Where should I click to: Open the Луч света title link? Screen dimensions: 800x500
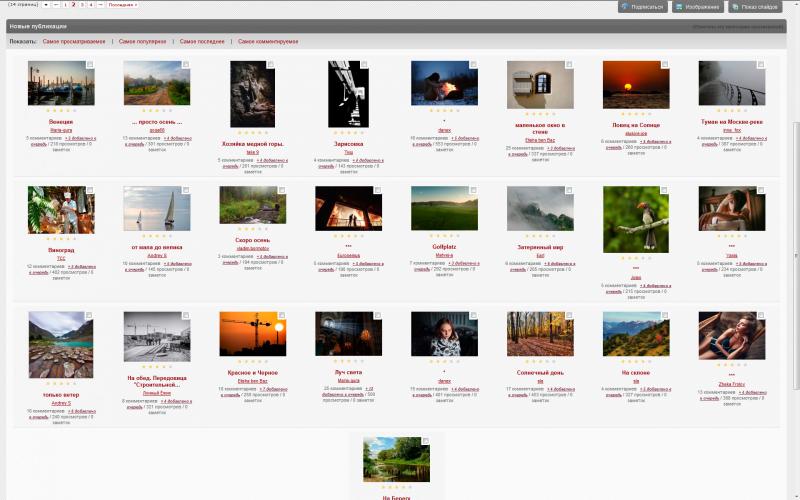tap(348, 372)
